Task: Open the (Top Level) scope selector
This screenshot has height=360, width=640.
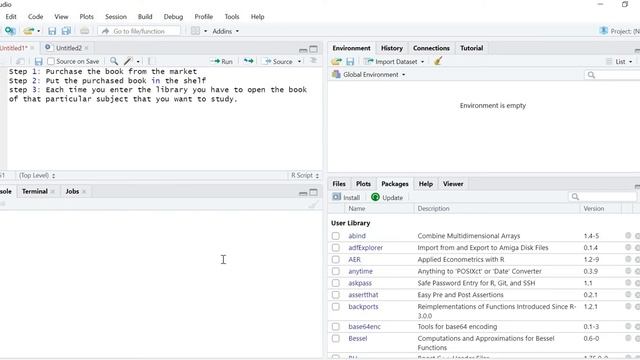Action: pyautogui.click(x=37, y=175)
